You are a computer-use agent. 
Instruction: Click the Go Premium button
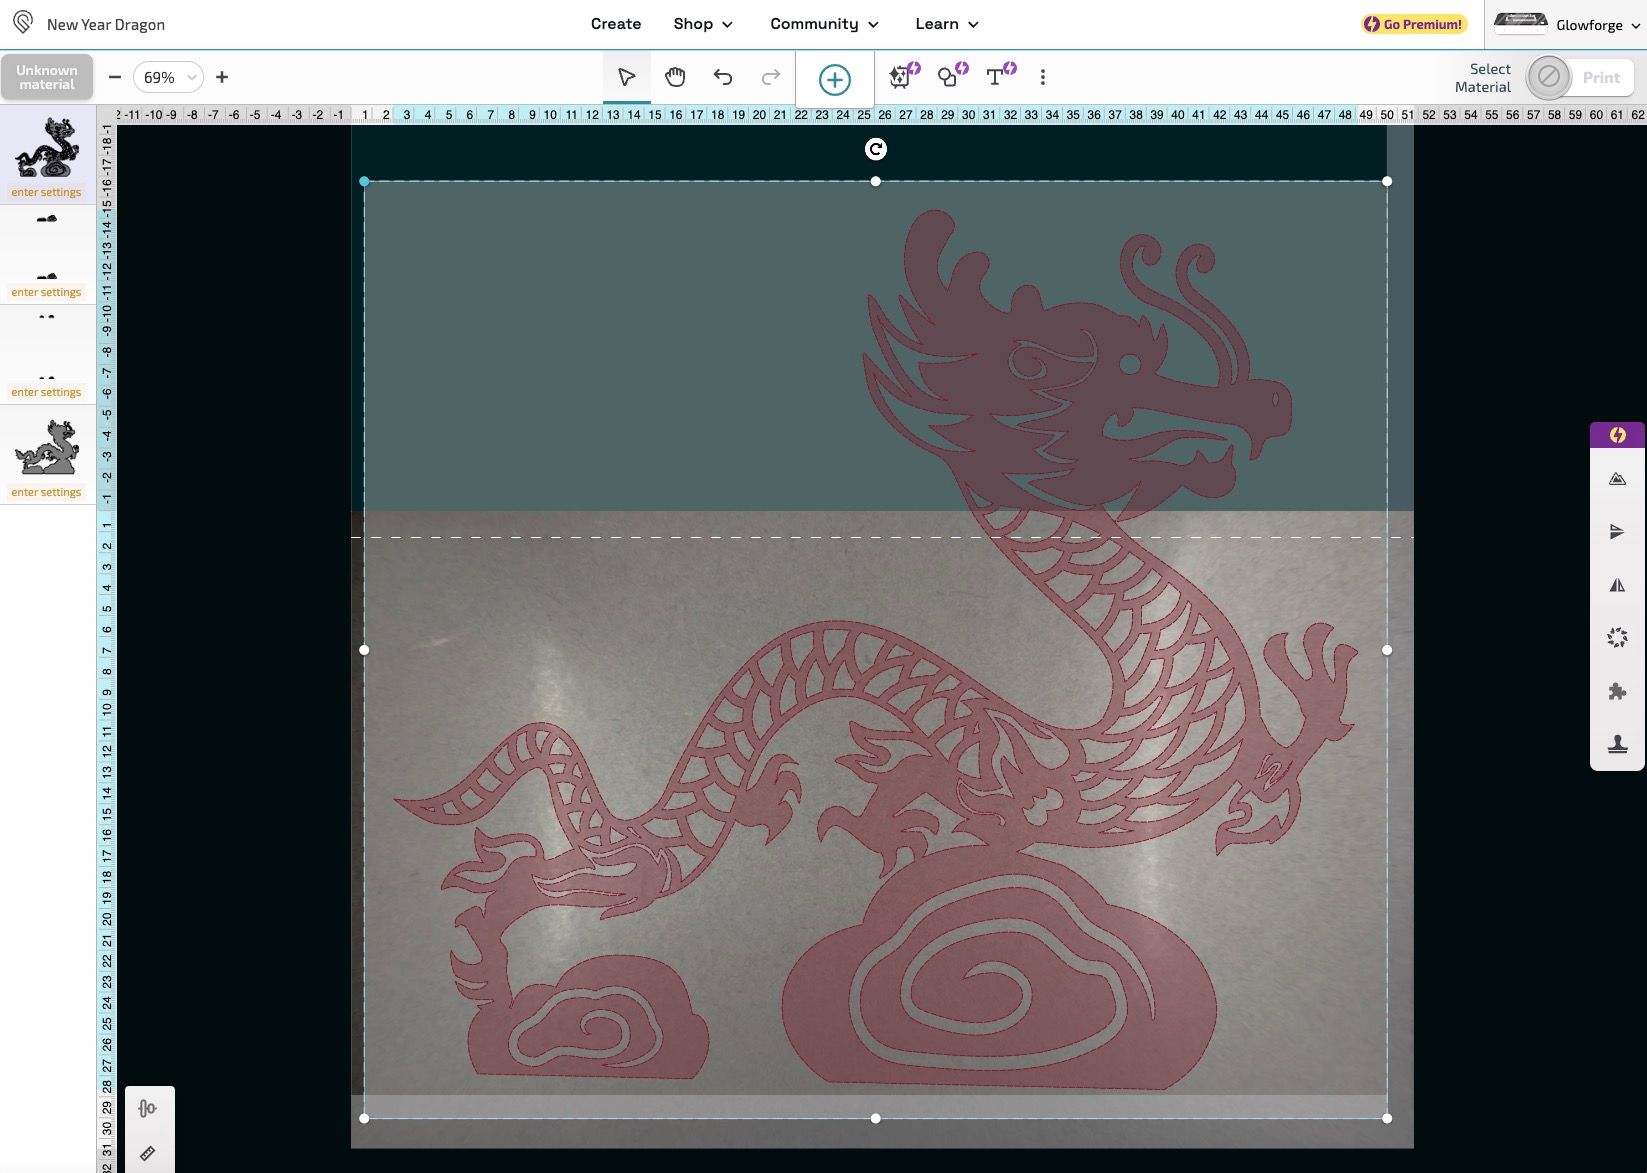point(1412,24)
